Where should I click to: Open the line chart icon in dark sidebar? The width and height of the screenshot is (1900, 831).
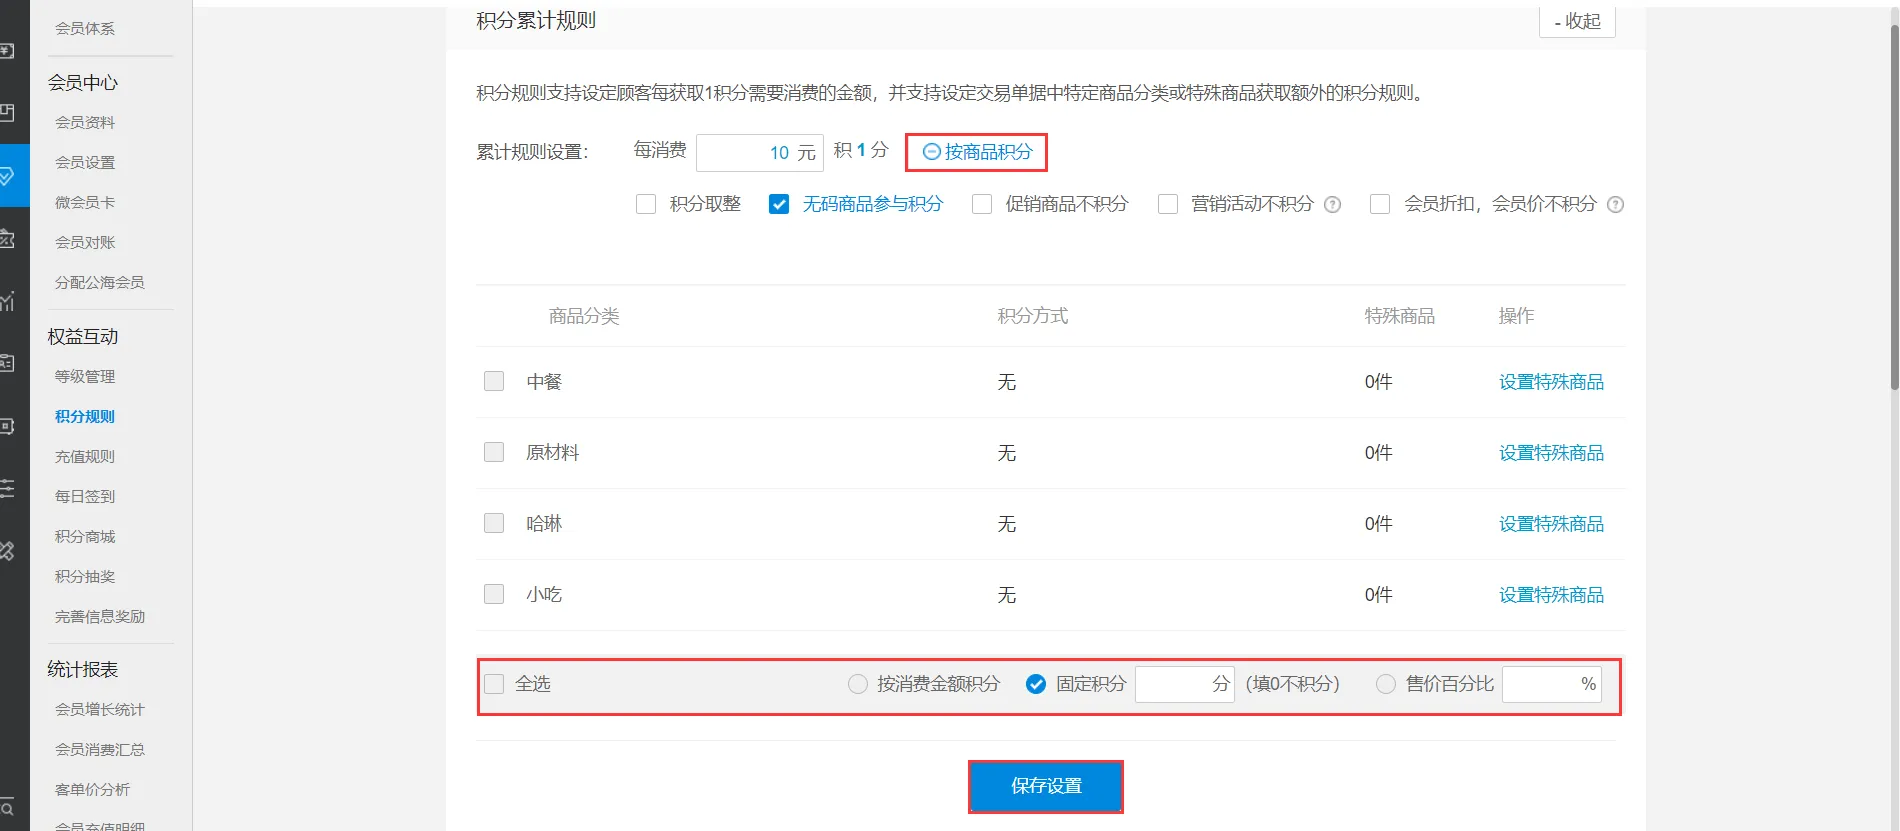click(x=8, y=300)
